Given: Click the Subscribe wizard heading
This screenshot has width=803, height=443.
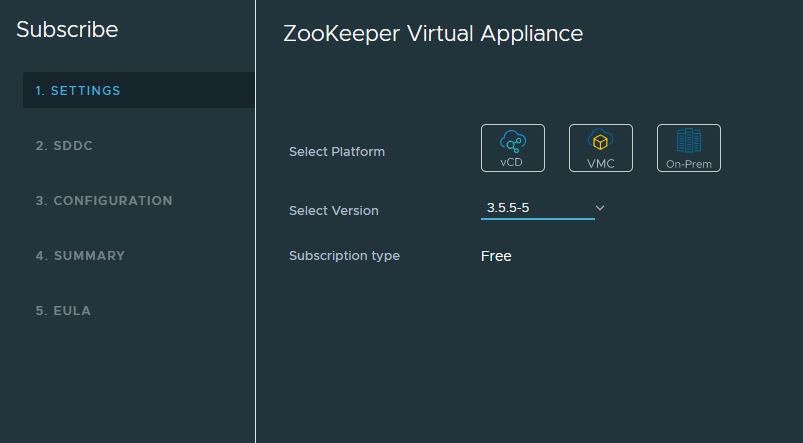Looking at the screenshot, I should pyautogui.click(x=67, y=29).
